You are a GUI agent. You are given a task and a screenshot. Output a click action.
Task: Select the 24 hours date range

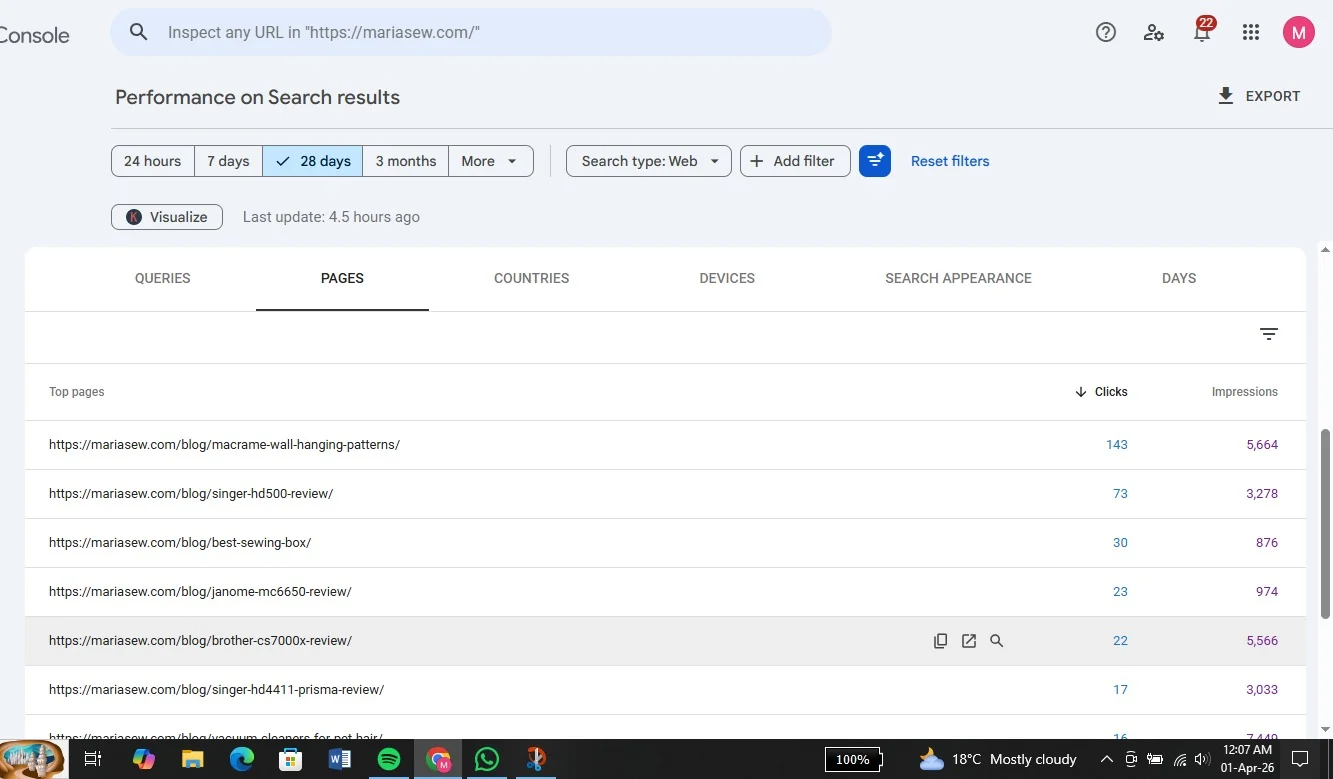pyautogui.click(x=152, y=161)
